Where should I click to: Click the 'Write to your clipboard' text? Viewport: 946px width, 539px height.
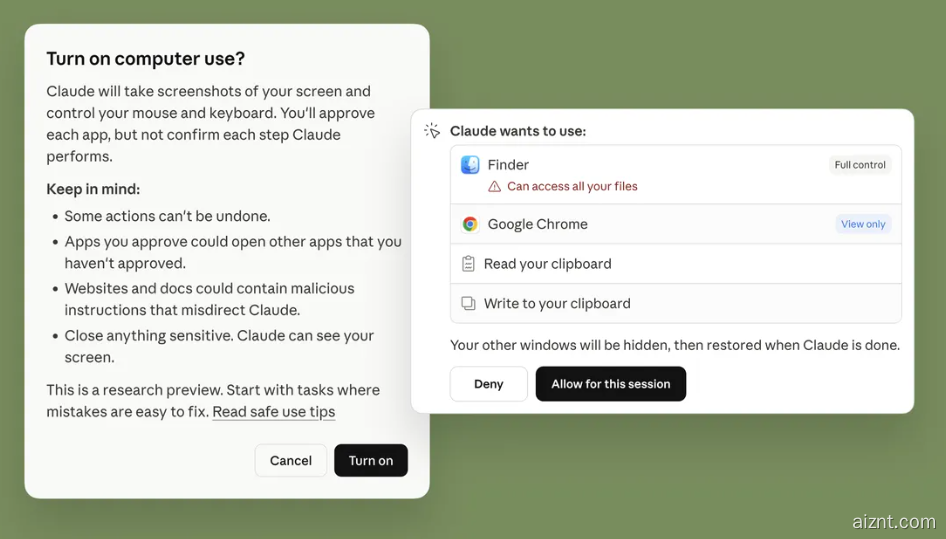(x=557, y=304)
